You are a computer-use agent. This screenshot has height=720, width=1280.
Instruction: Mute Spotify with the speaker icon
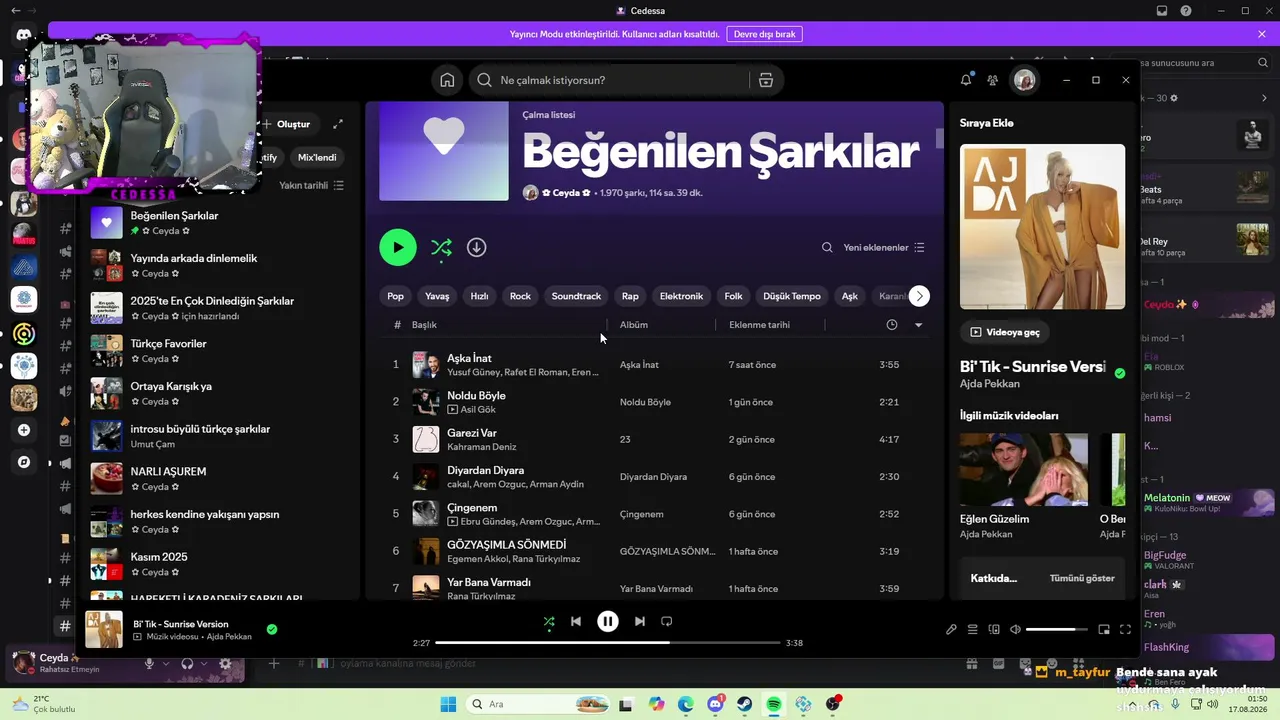(1015, 630)
